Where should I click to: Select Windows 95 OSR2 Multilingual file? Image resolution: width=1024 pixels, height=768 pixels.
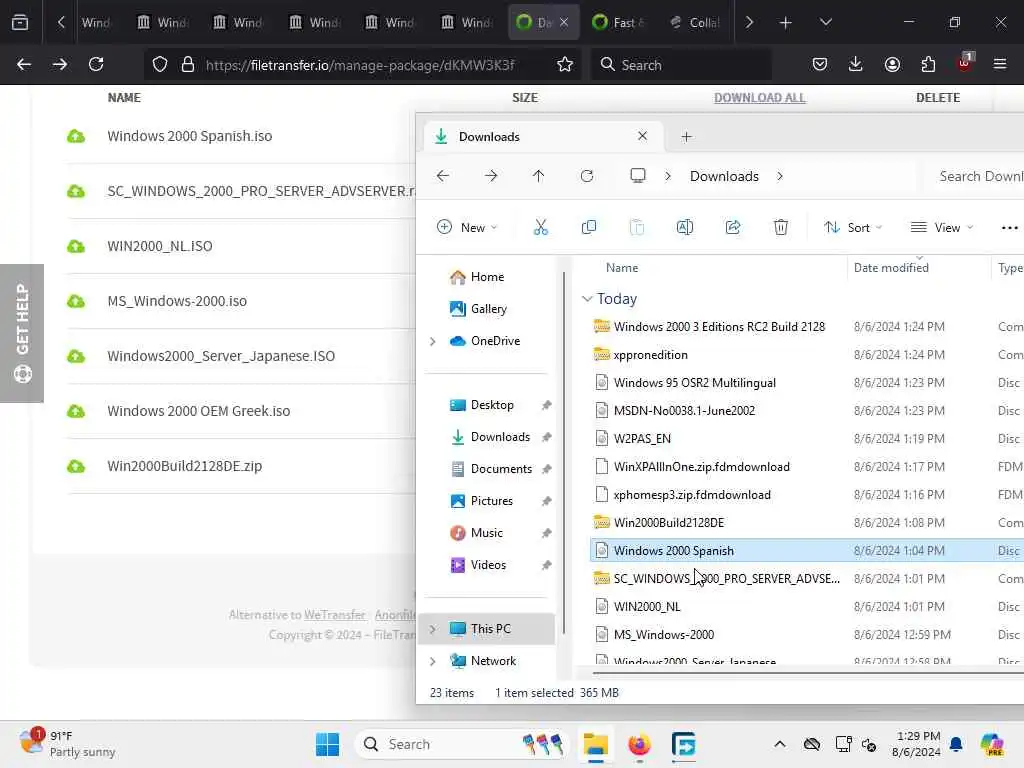(x=694, y=383)
